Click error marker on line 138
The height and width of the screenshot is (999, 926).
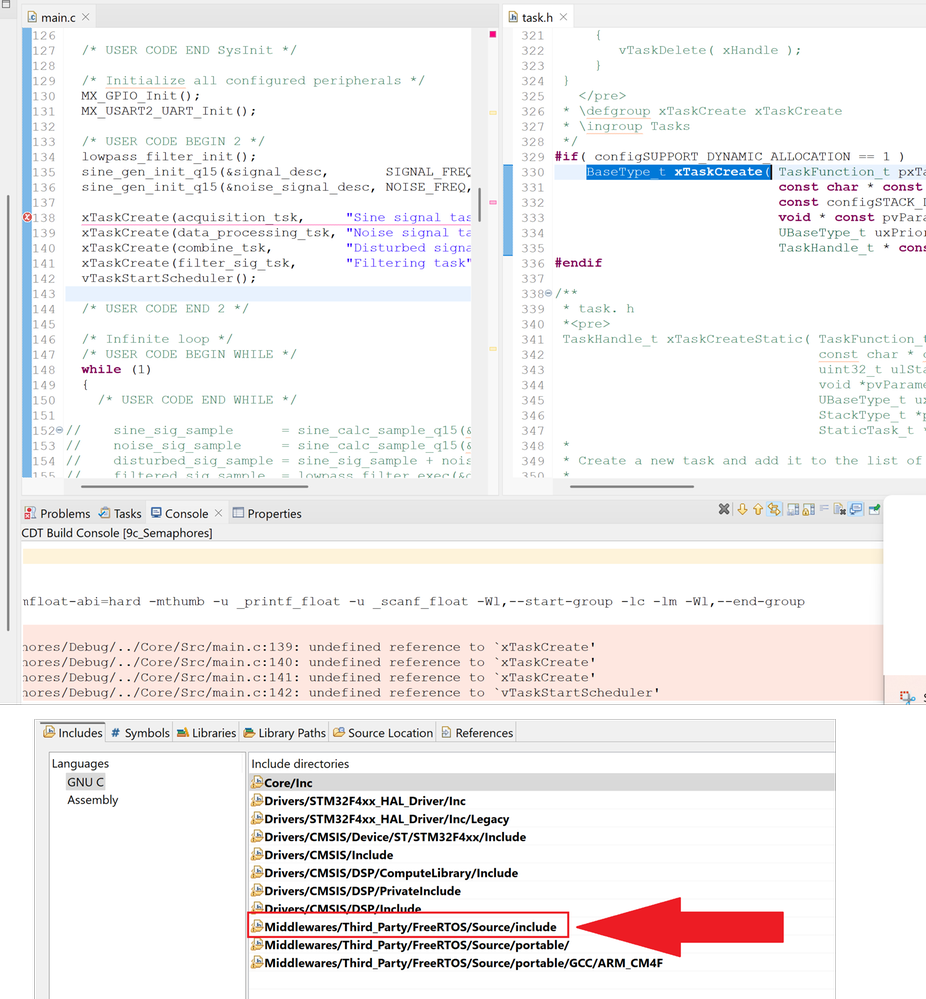(27, 218)
